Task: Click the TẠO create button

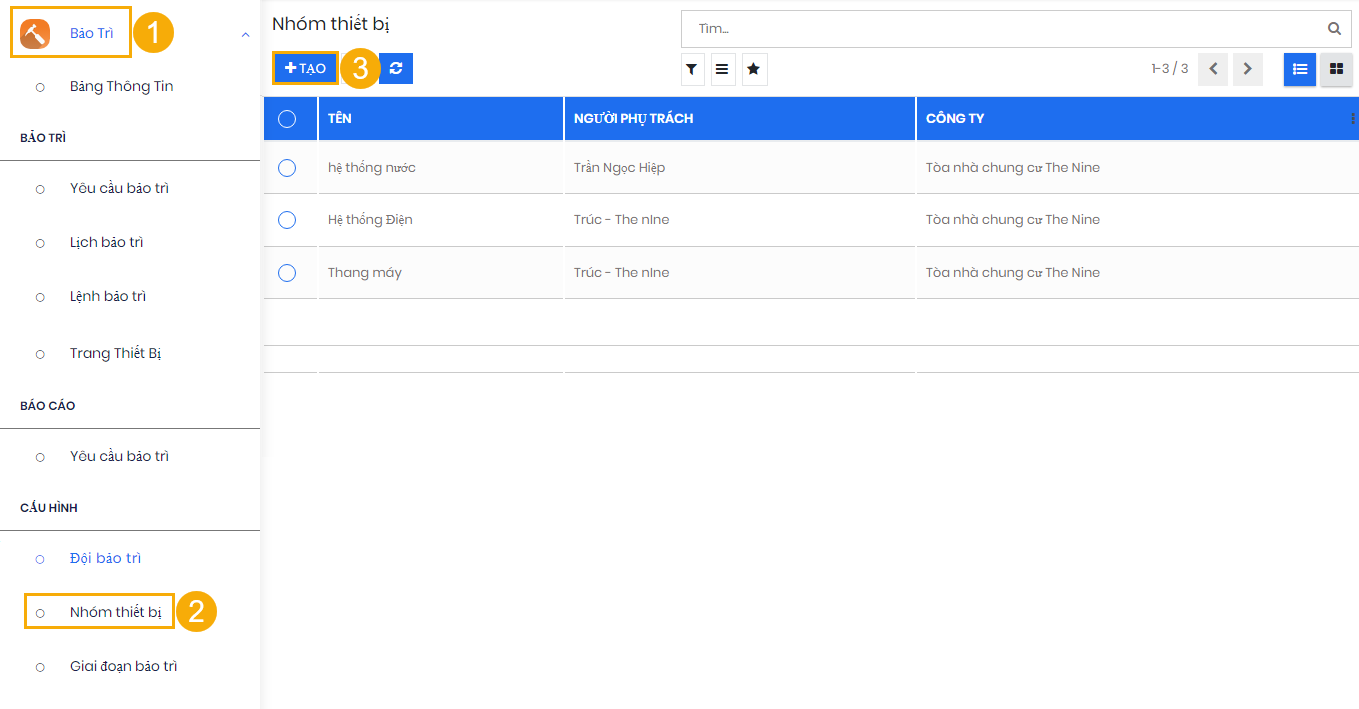Action: pyautogui.click(x=306, y=68)
